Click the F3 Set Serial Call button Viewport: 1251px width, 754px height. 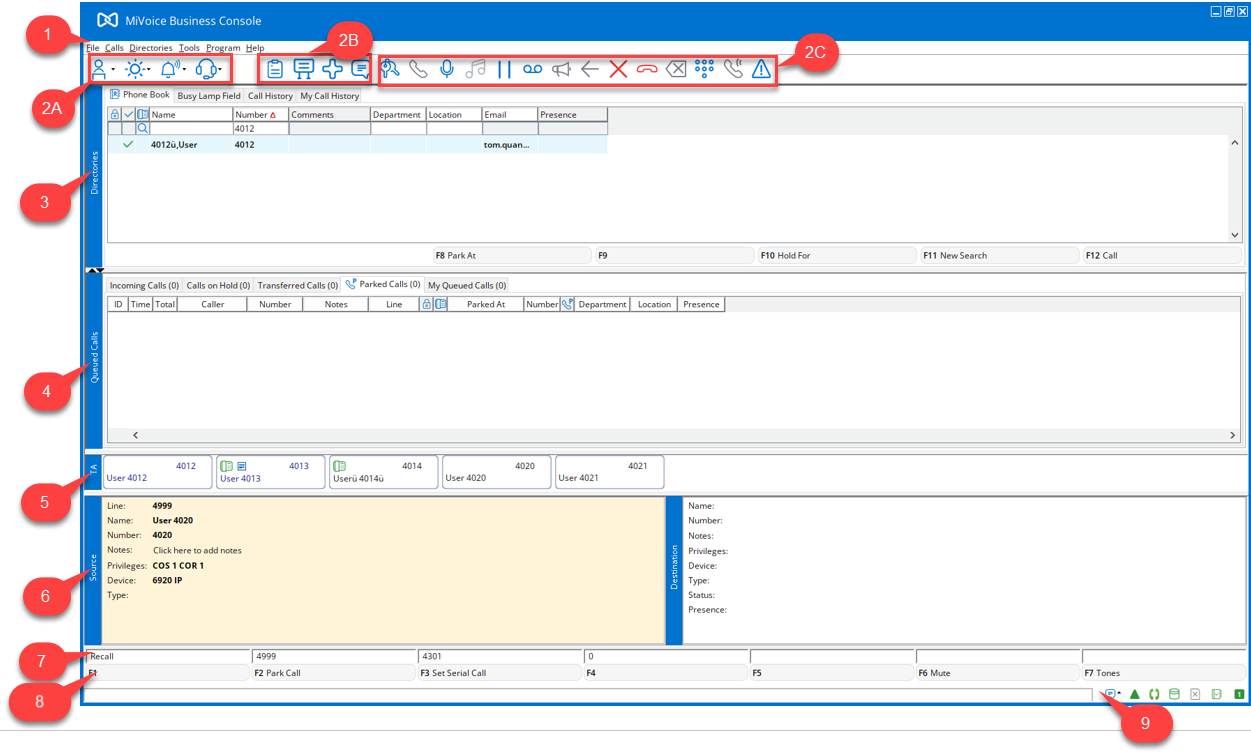coord(499,673)
